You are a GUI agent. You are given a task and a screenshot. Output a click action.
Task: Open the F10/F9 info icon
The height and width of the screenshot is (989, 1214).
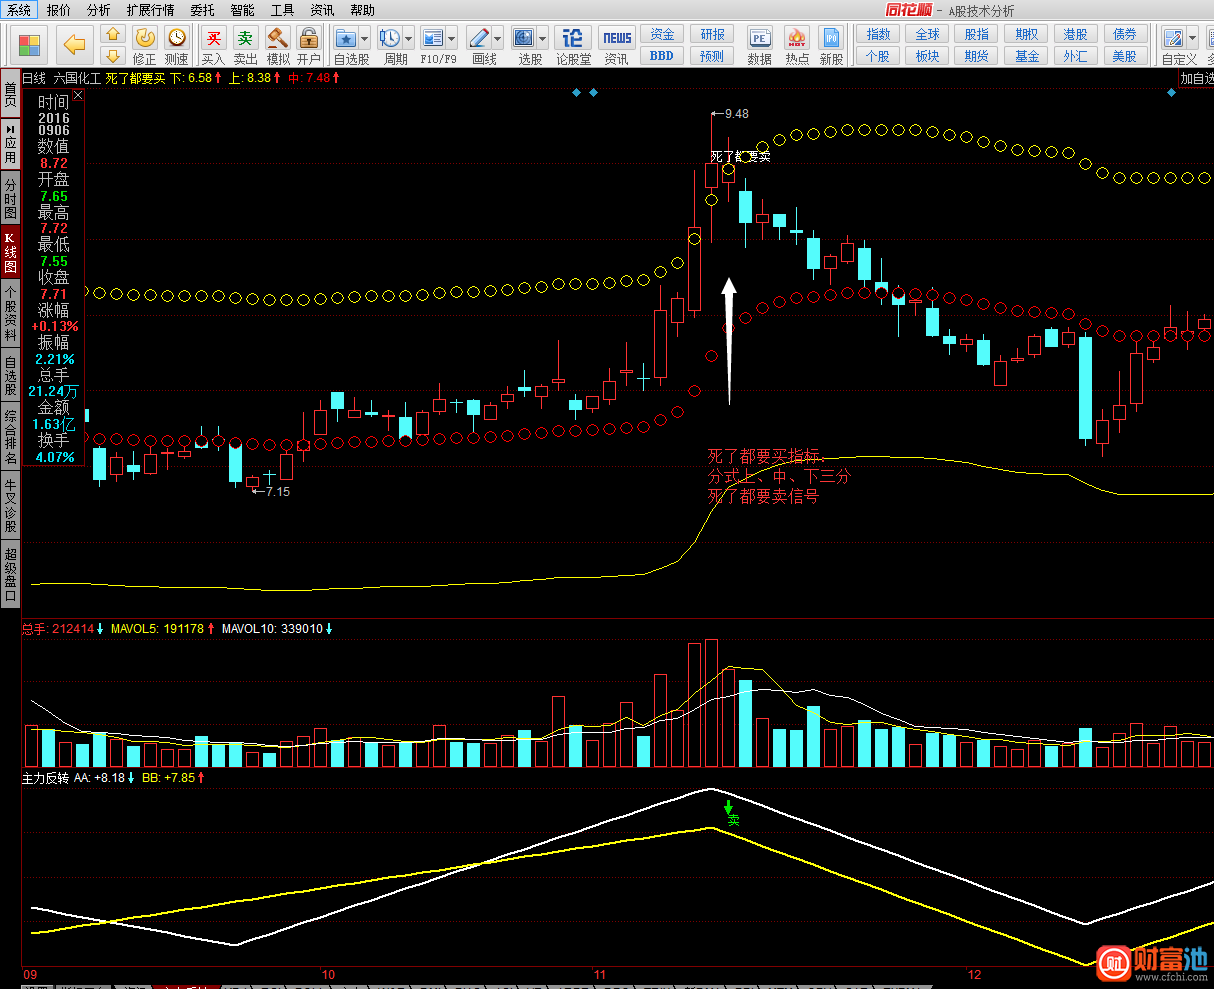(433, 38)
